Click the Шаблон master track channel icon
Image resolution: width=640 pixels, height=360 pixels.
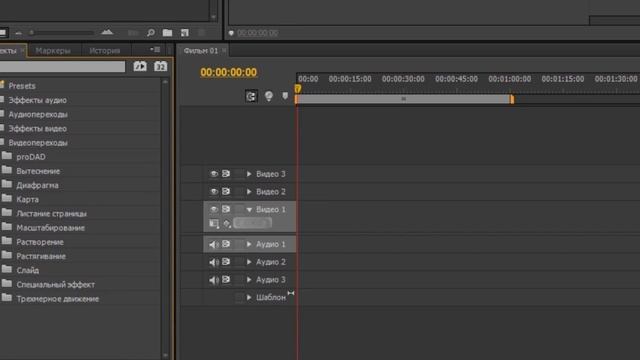coord(291,293)
